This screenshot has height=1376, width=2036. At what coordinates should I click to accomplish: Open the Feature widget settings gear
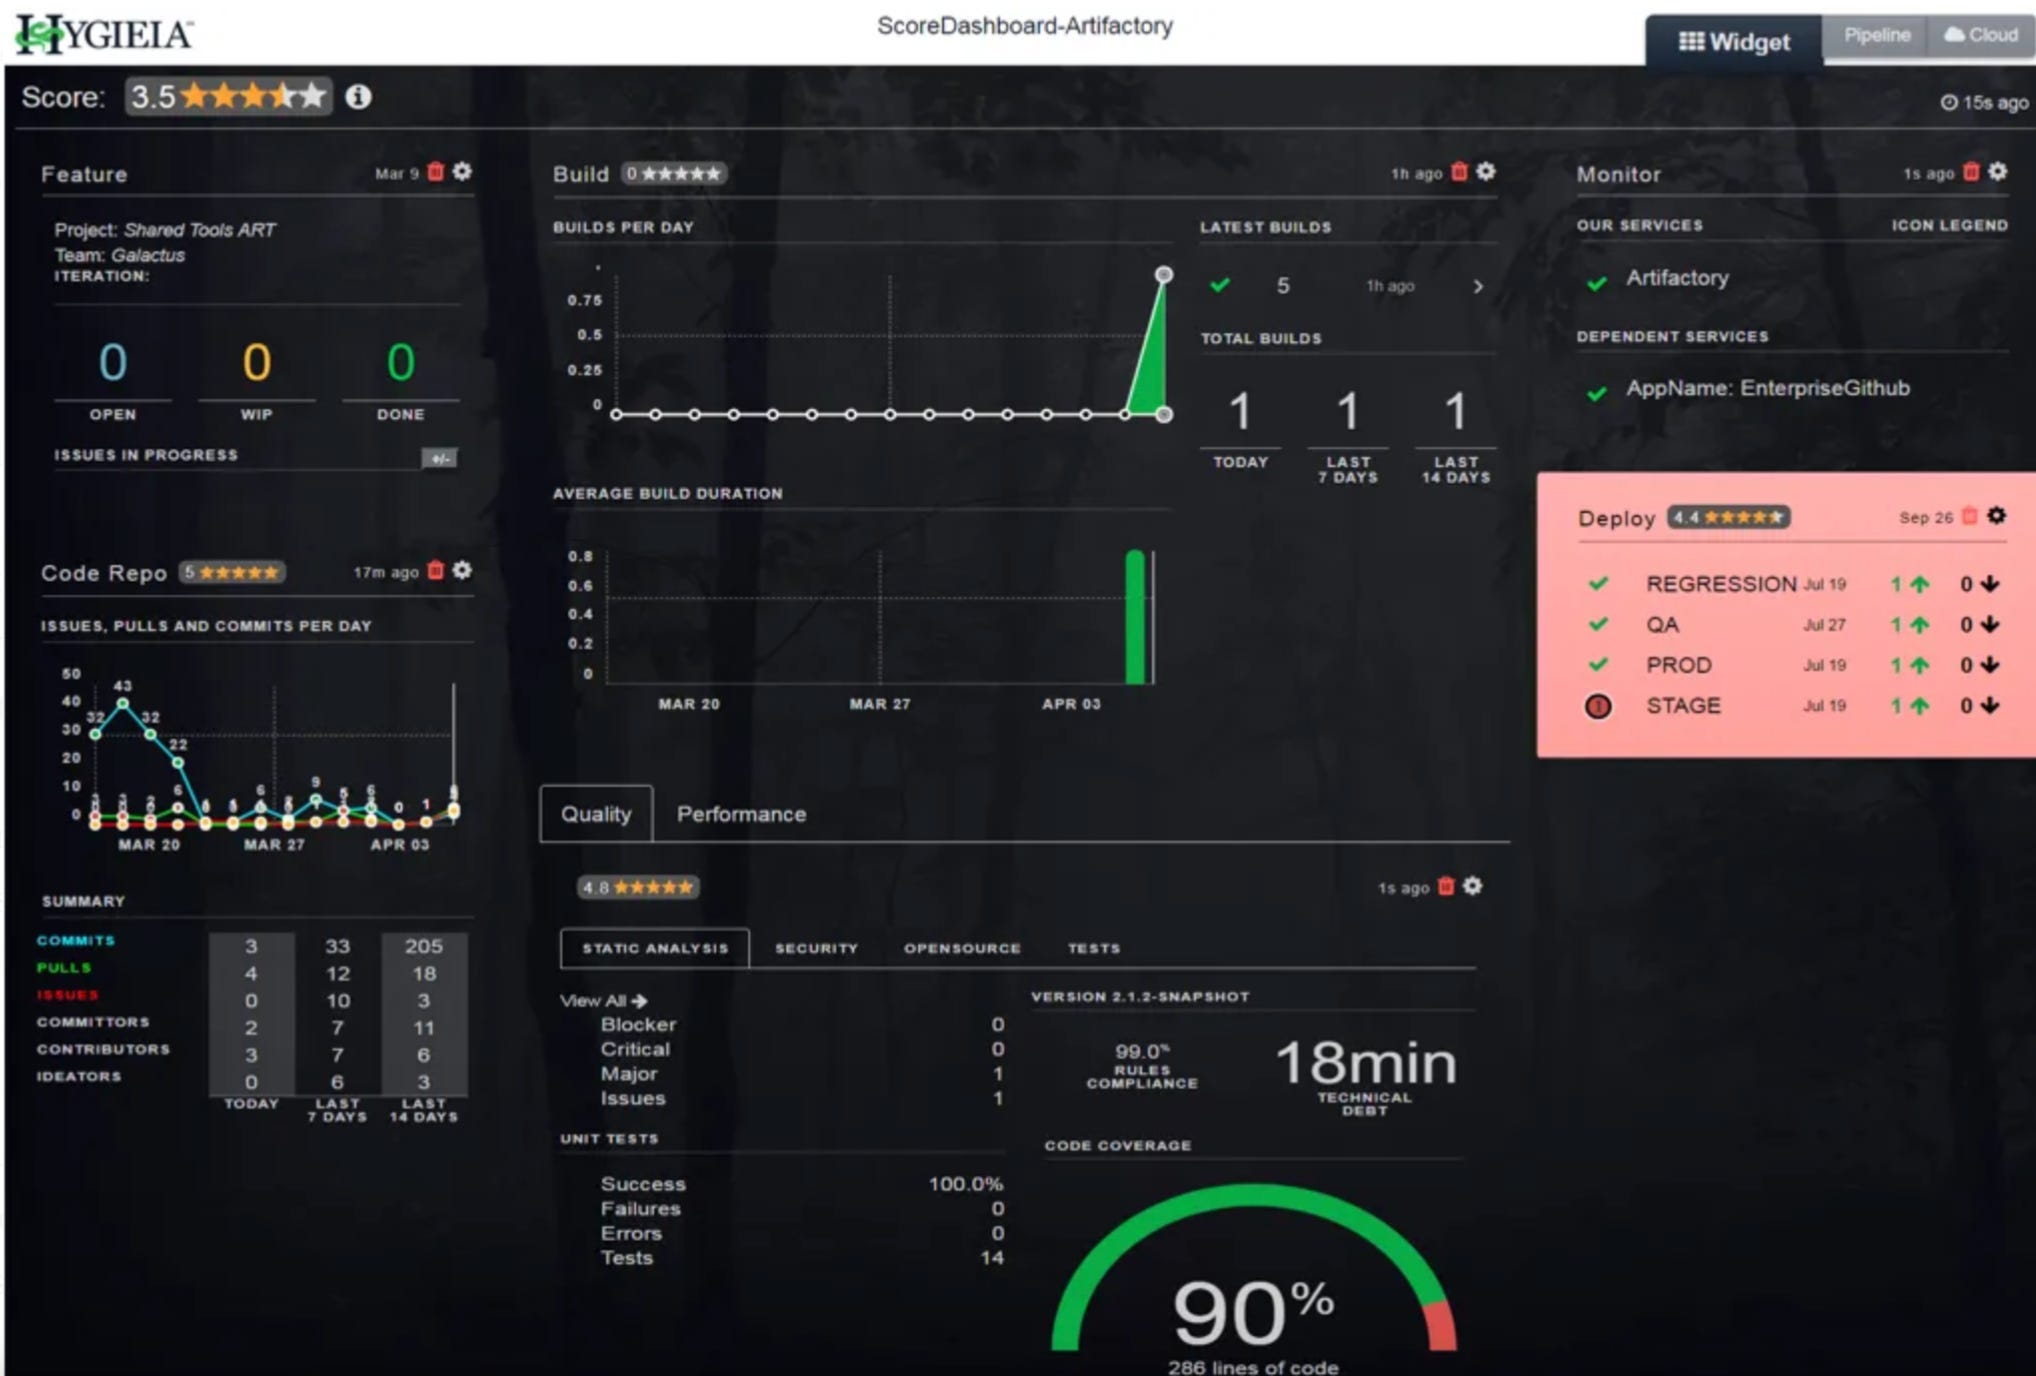[x=463, y=172]
